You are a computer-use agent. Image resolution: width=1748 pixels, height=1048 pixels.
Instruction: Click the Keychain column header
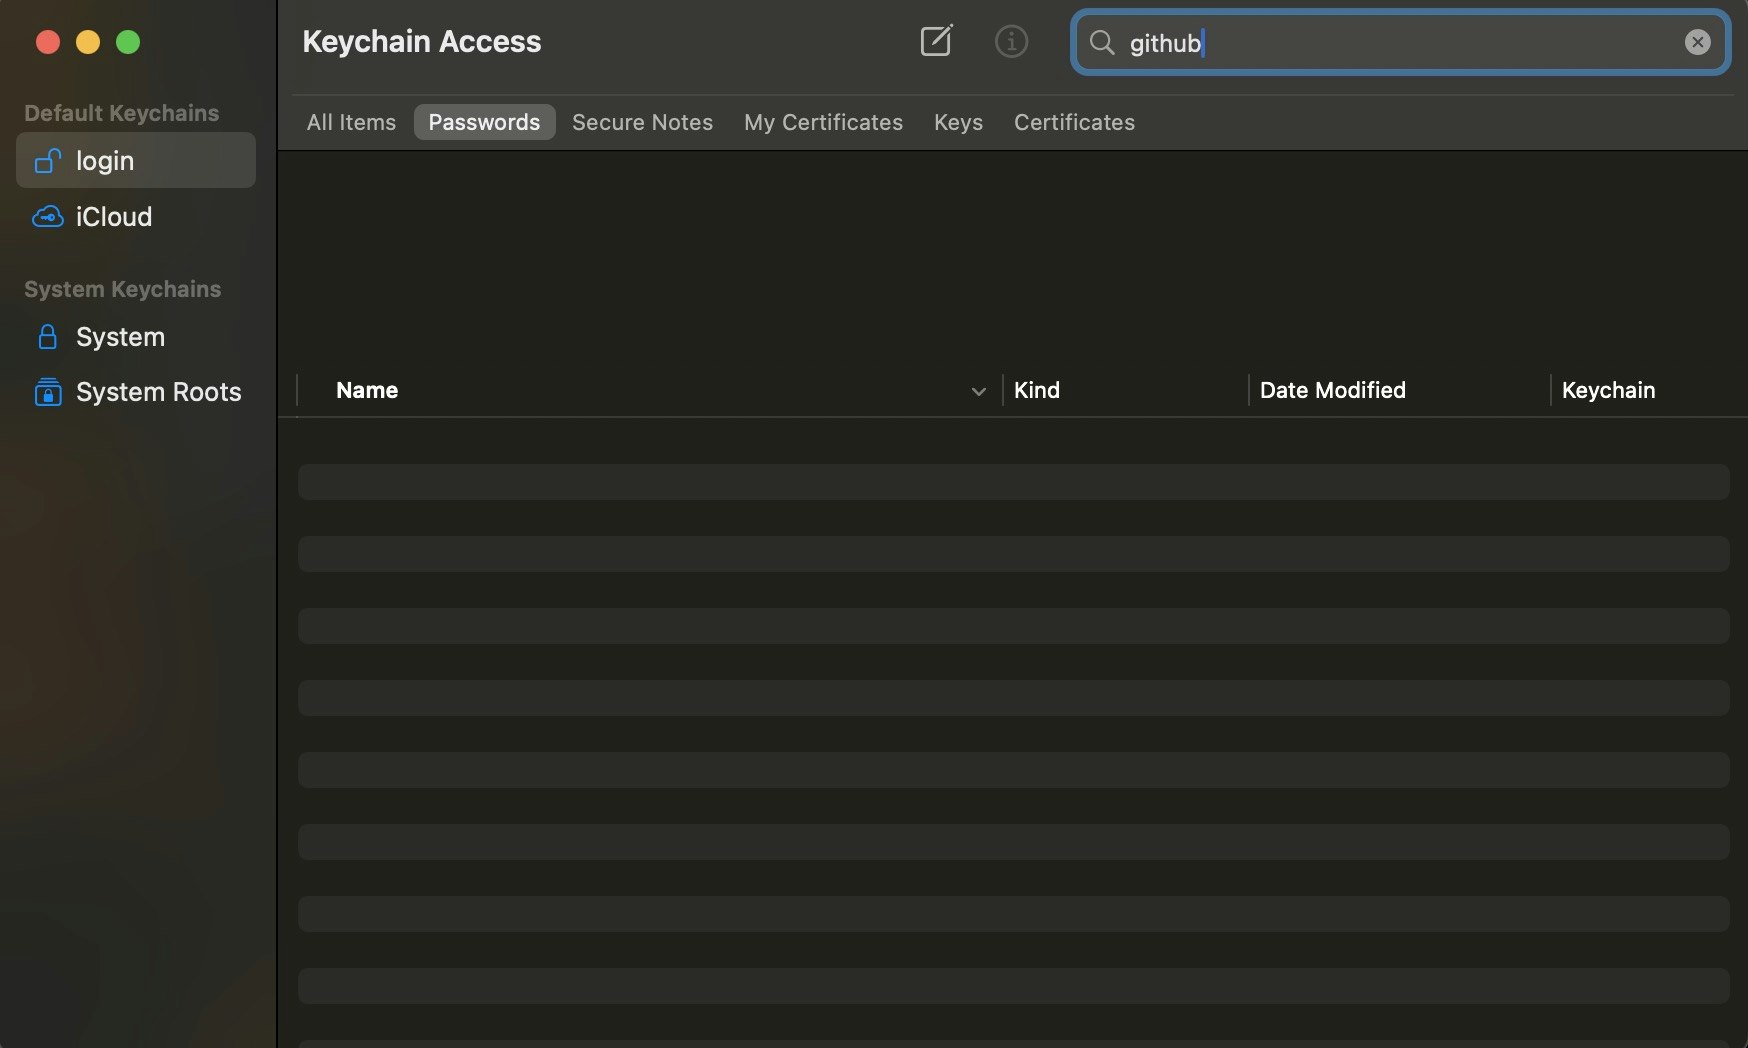(1608, 390)
